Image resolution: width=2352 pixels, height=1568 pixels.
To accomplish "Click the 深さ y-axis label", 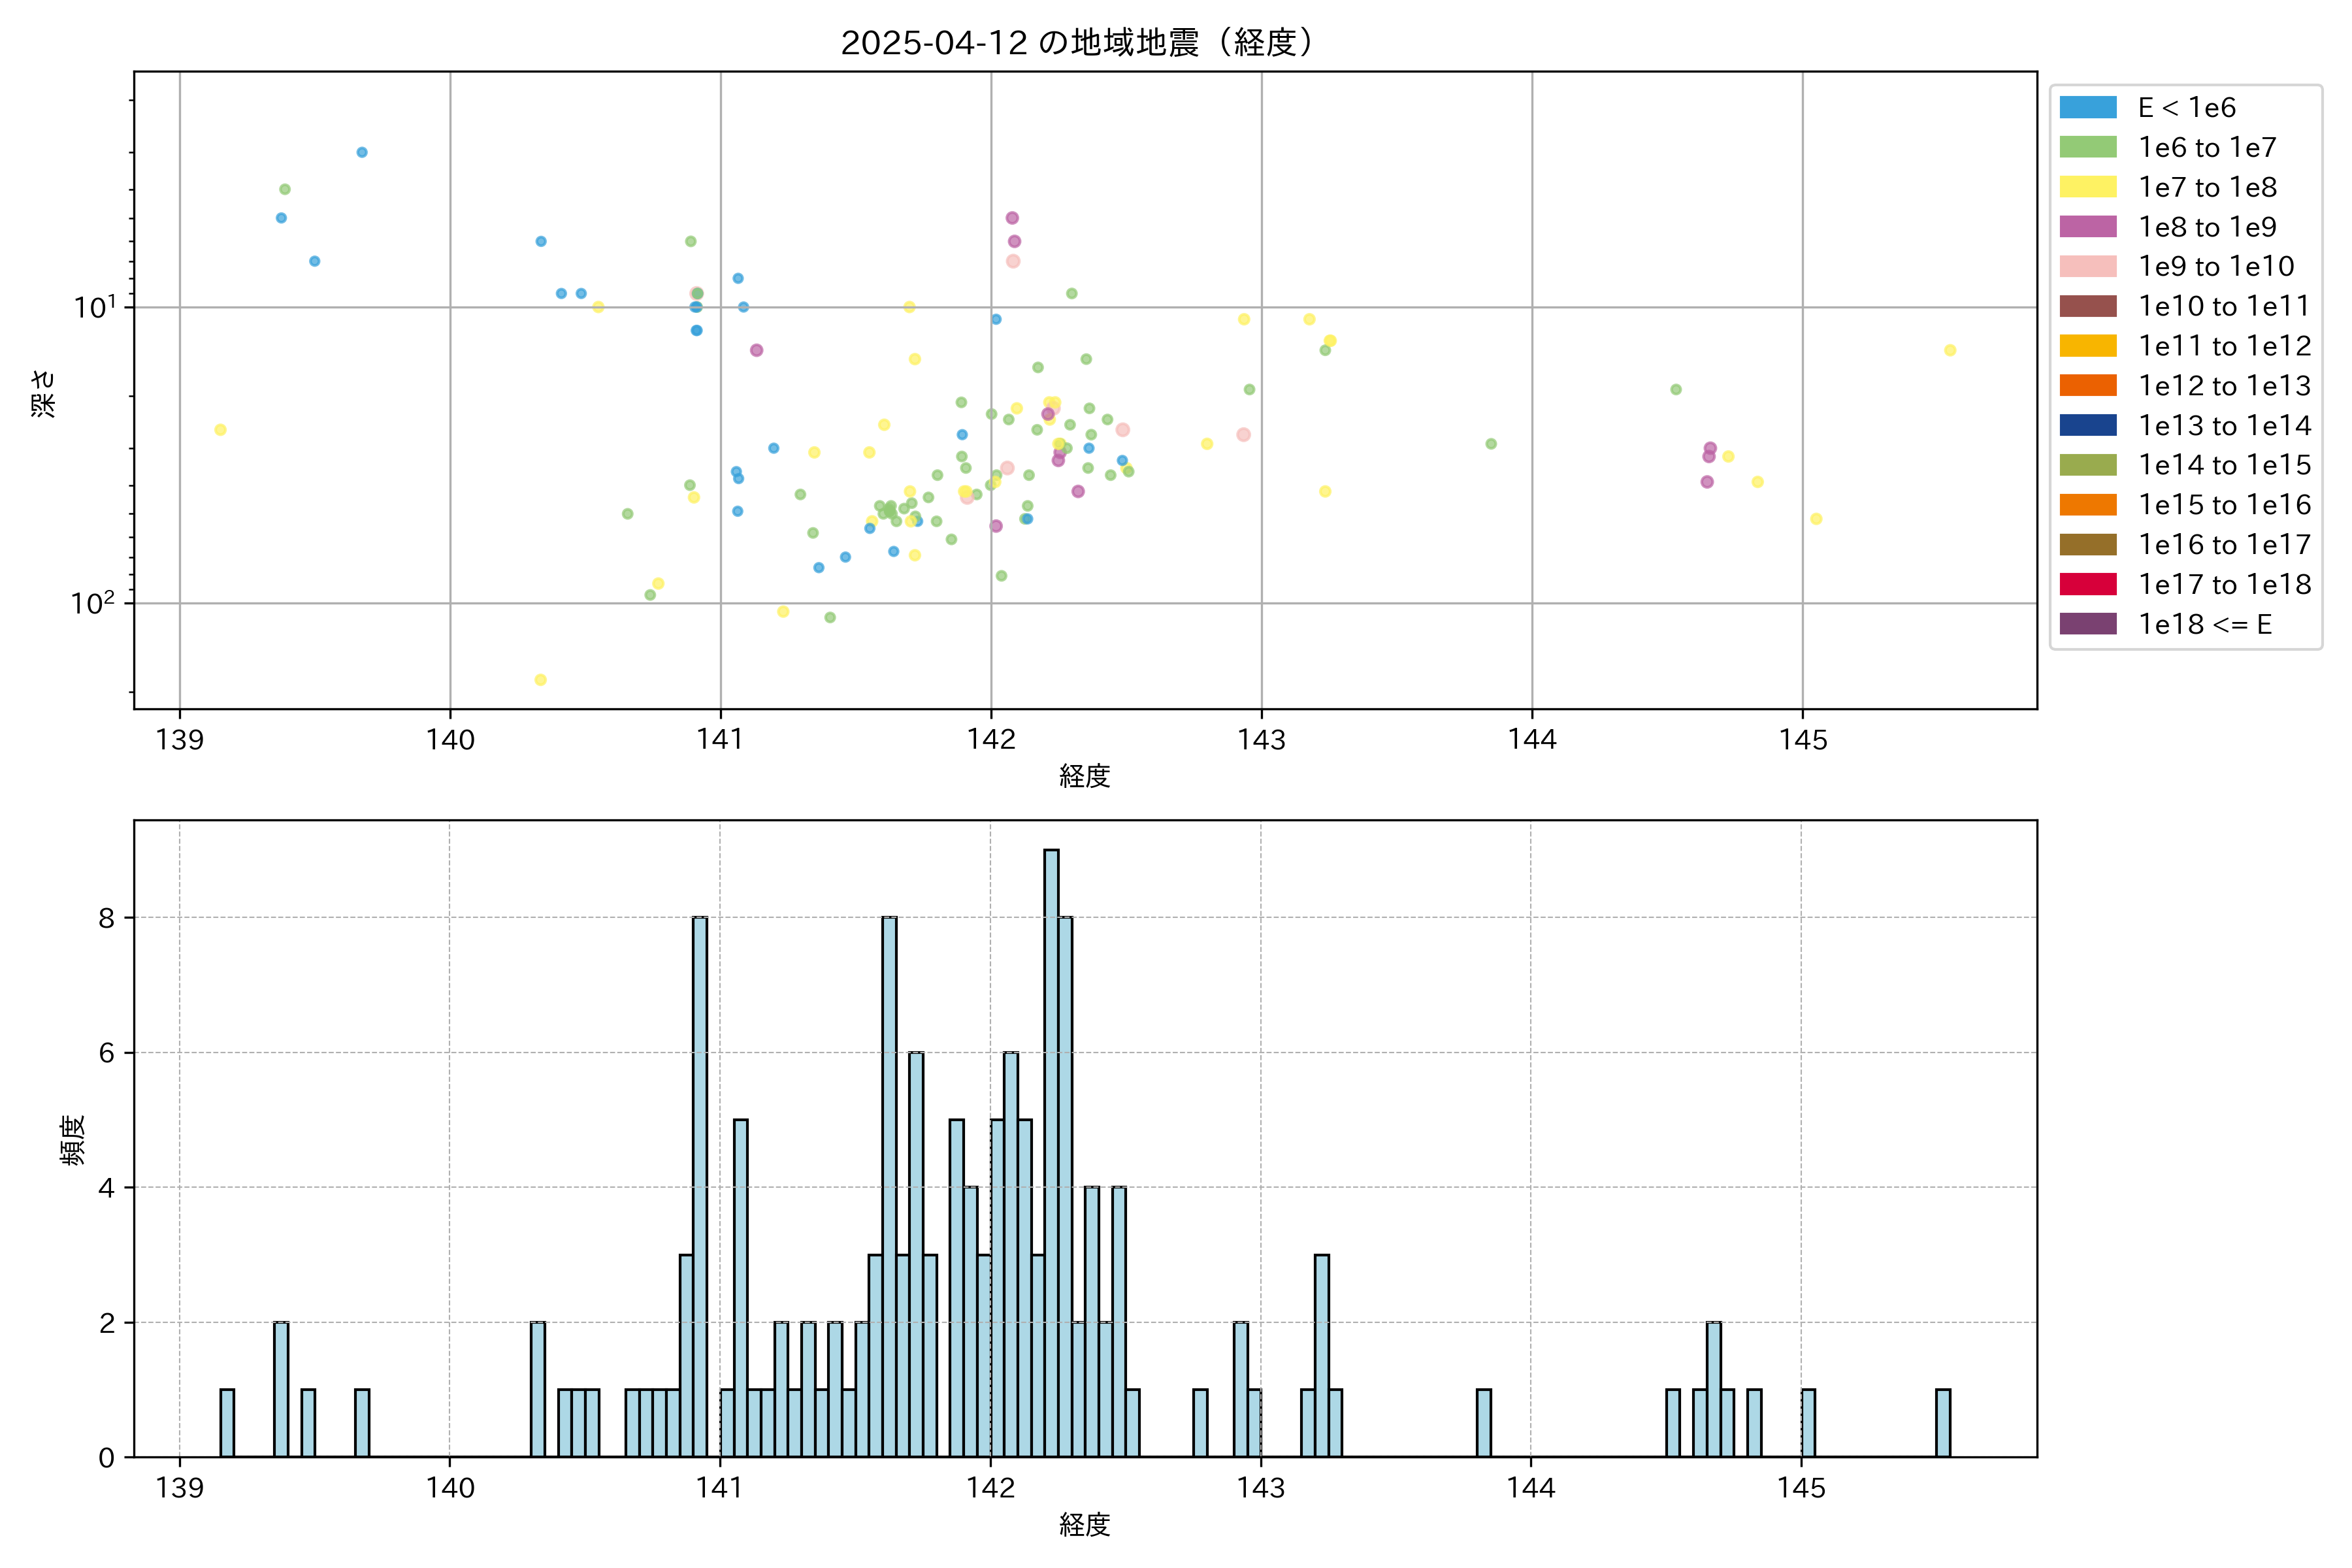I will click(43, 393).
